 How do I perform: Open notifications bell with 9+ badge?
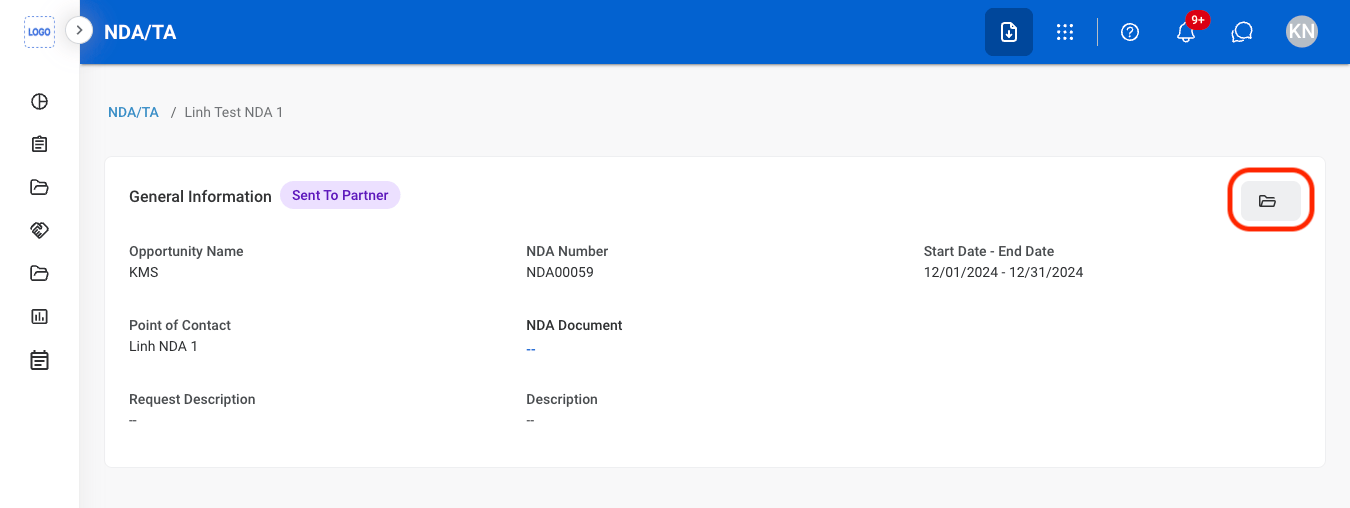coord(1187,32)
